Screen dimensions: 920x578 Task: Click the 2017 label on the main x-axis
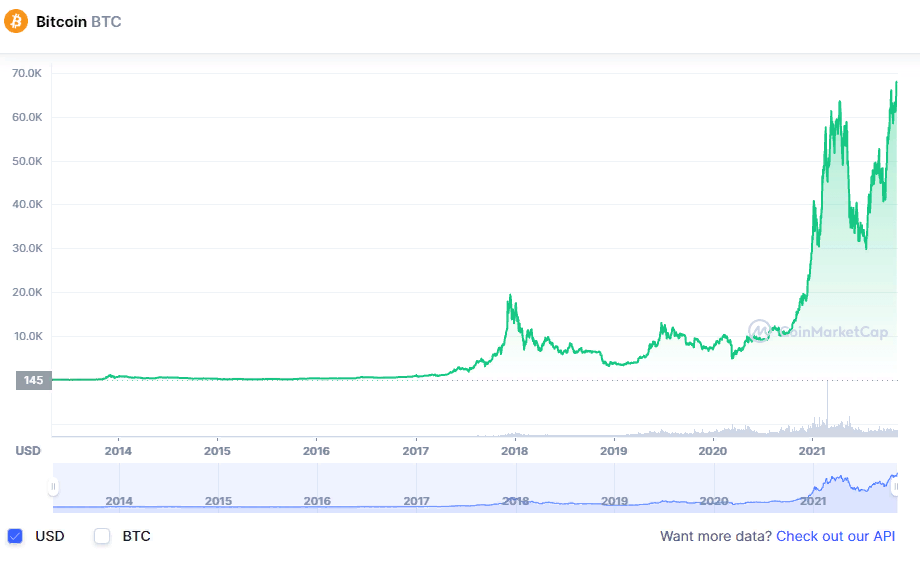point(416,451)
